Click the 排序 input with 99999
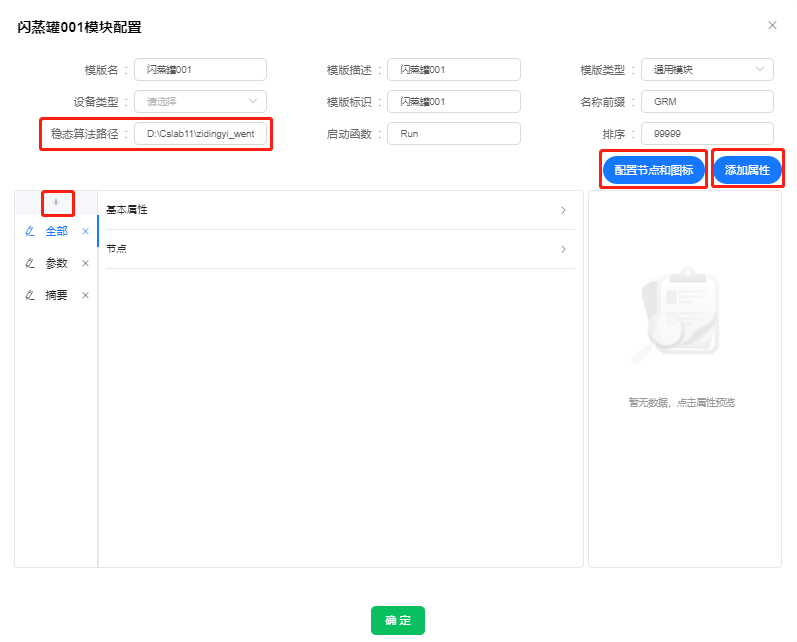The height and width of the screenshot is (642, 797). coord(707,133)
